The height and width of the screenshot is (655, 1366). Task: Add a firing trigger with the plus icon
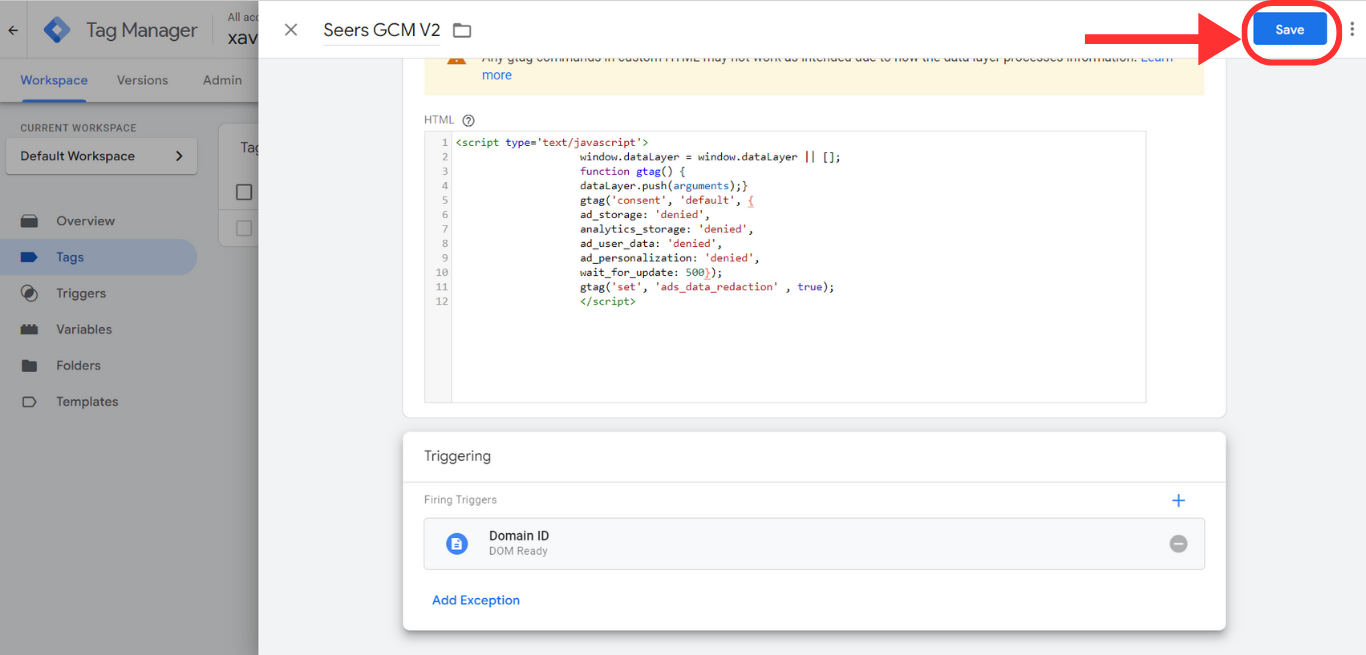click(1178, 500)
